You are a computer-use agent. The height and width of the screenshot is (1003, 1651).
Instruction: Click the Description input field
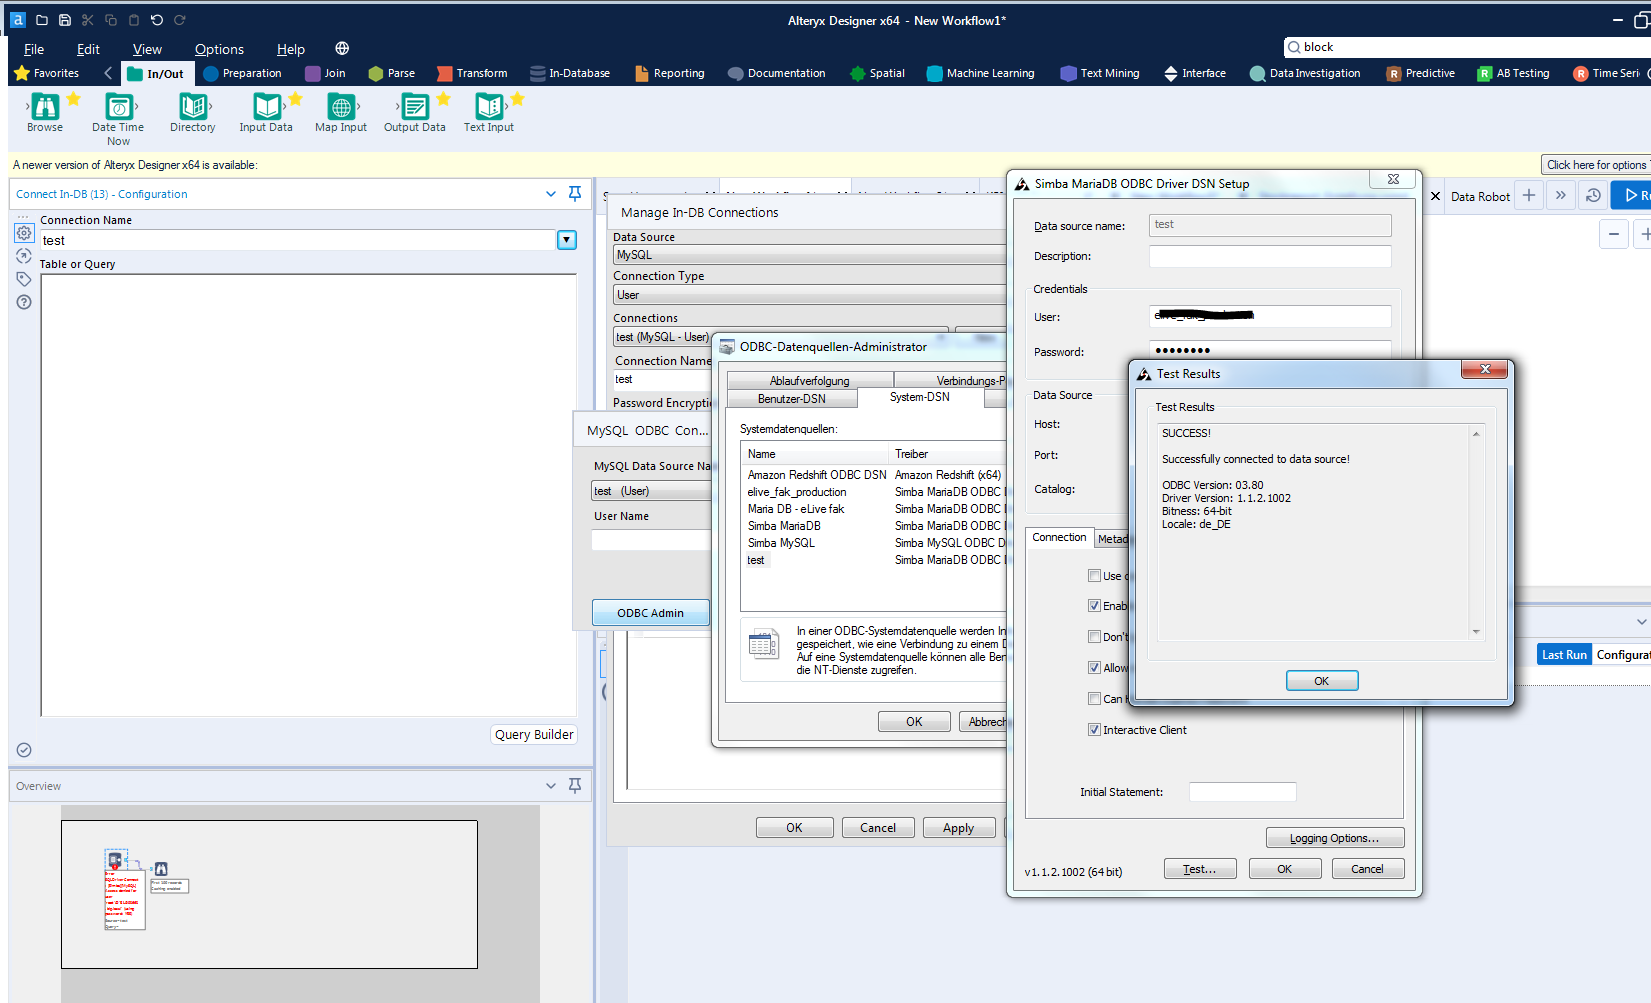[x=1269, y=257]
